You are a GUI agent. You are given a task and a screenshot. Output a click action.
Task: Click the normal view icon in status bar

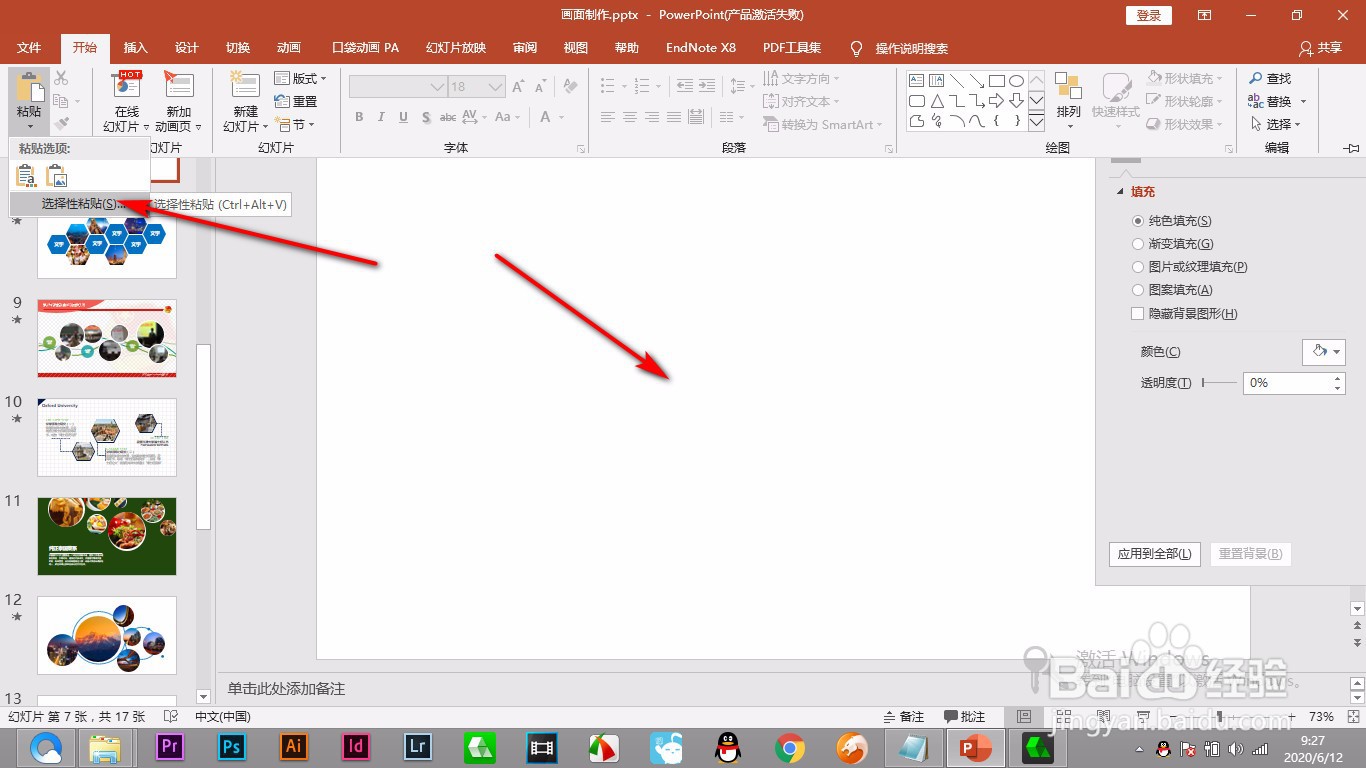click(1023, 717)
